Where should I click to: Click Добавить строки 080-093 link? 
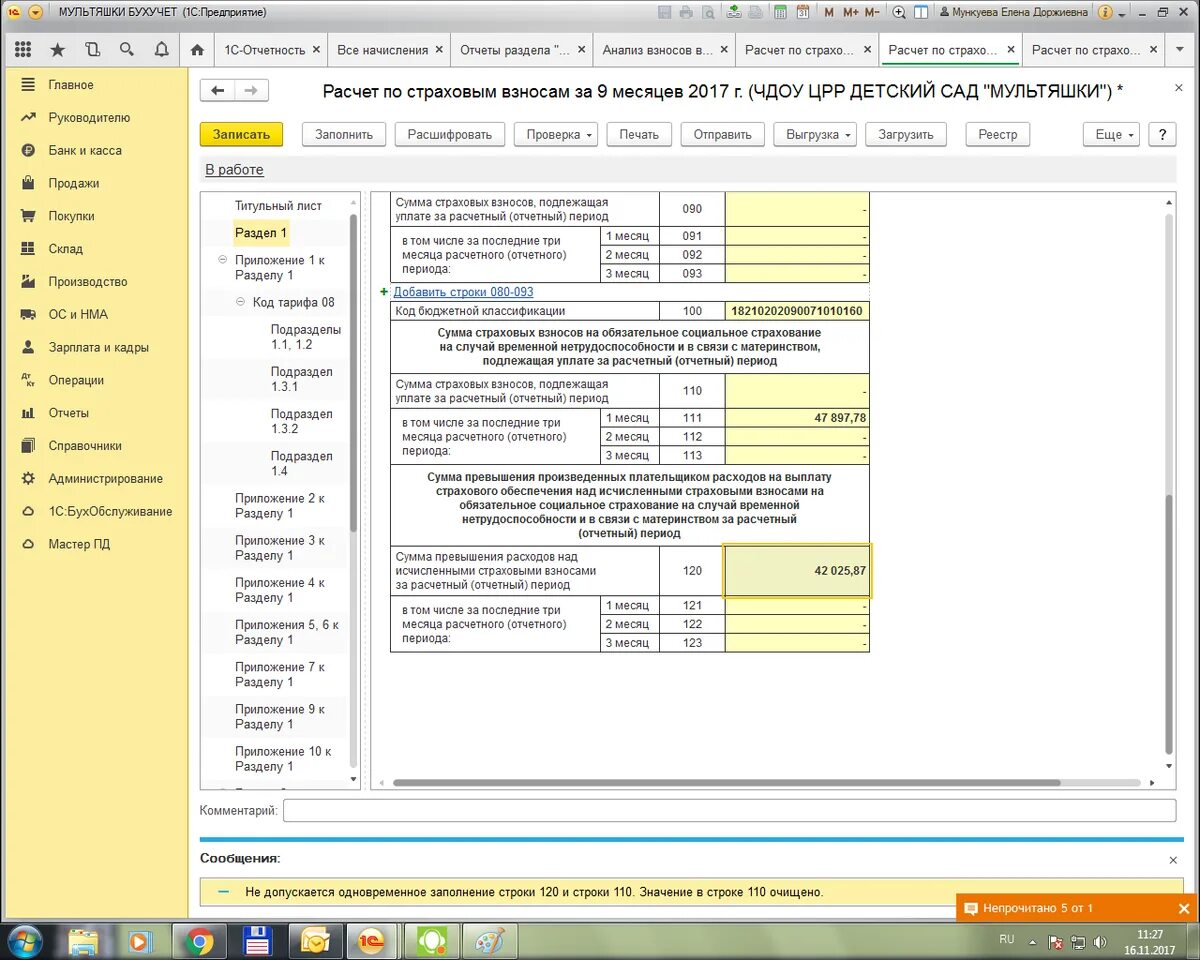pyautogui.click(x=463, y=292)
